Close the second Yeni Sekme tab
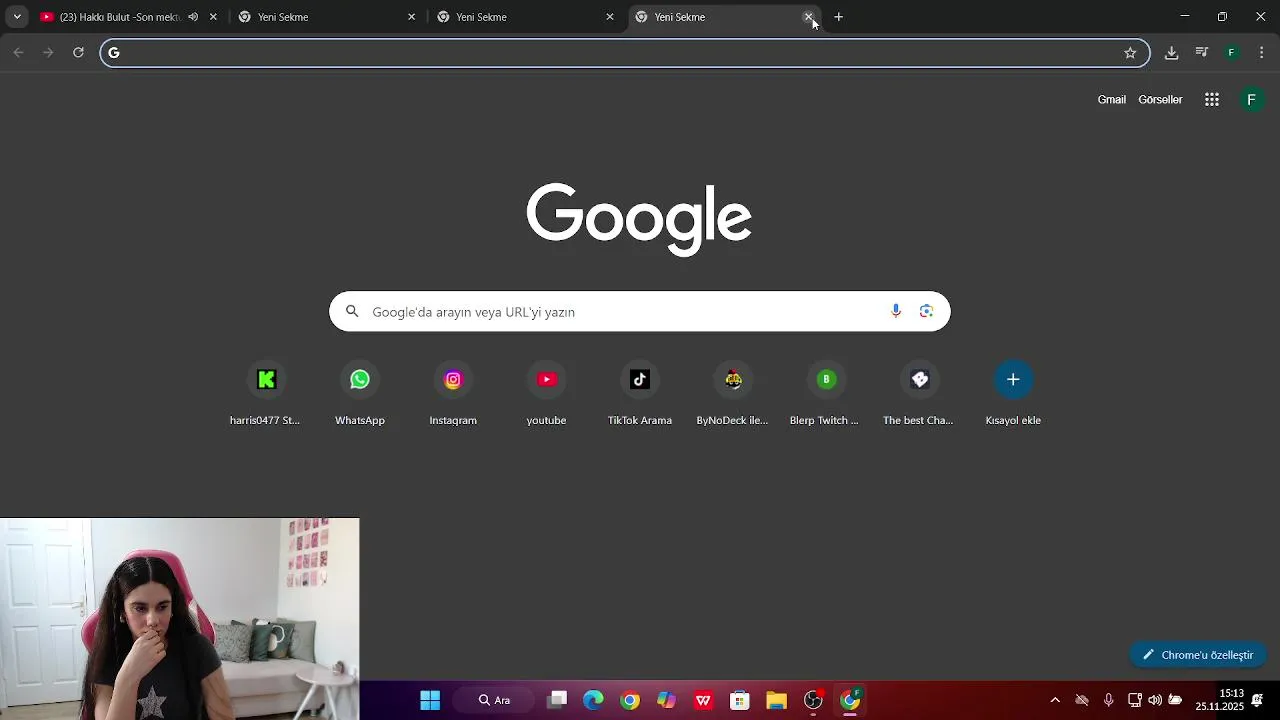The width and height of the screenshot is (1280, 720). click(x=411, y=17)
